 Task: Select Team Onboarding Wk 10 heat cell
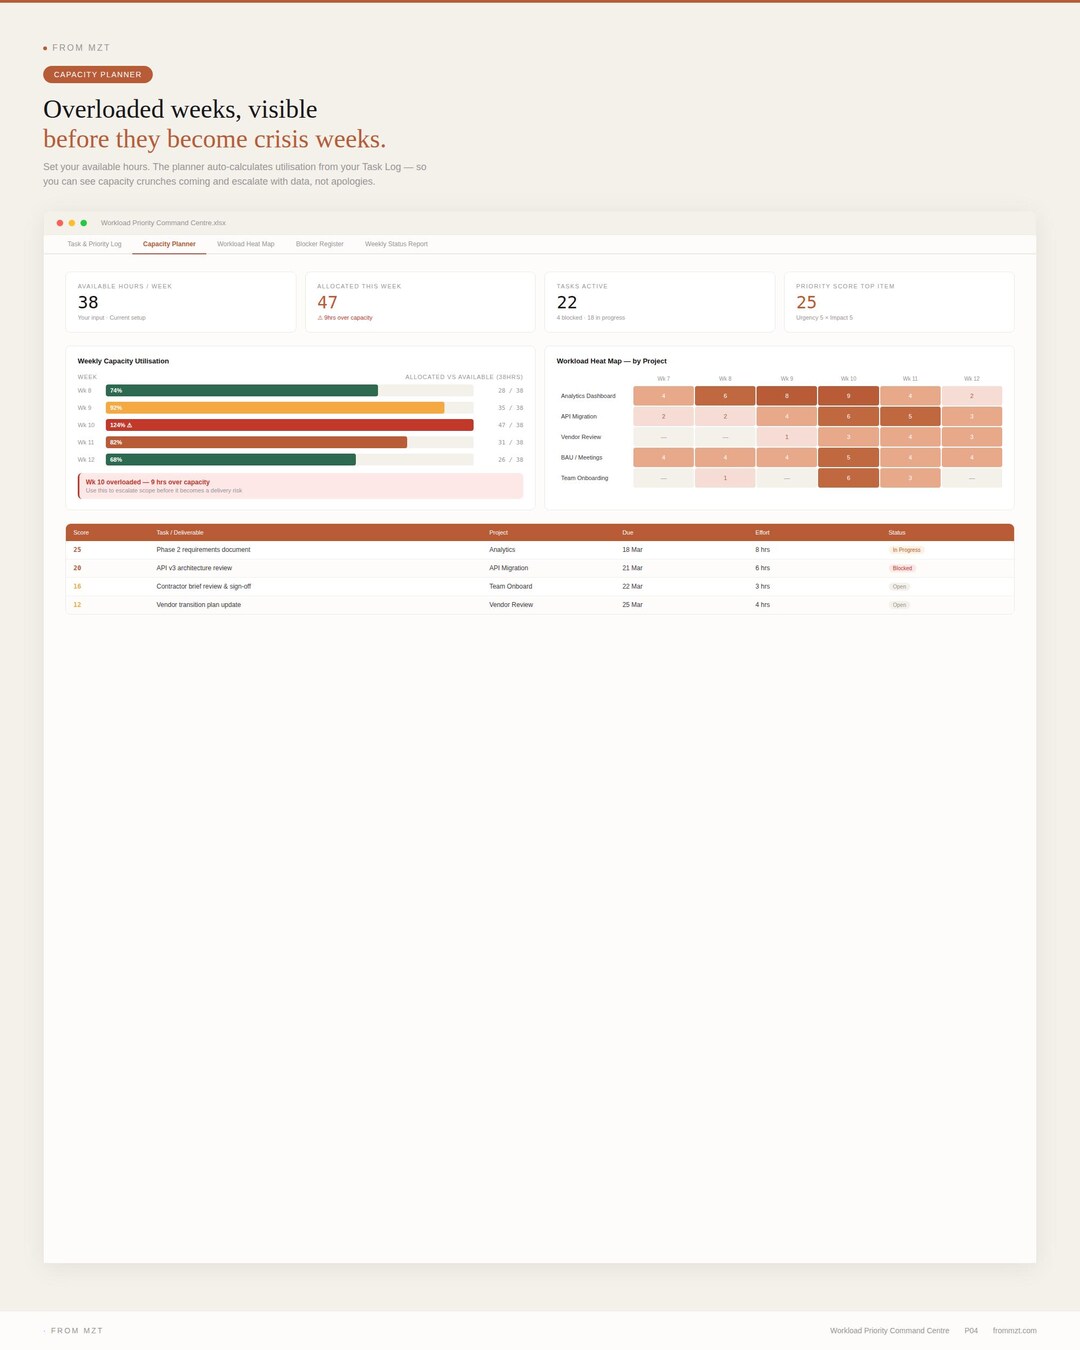848,478
